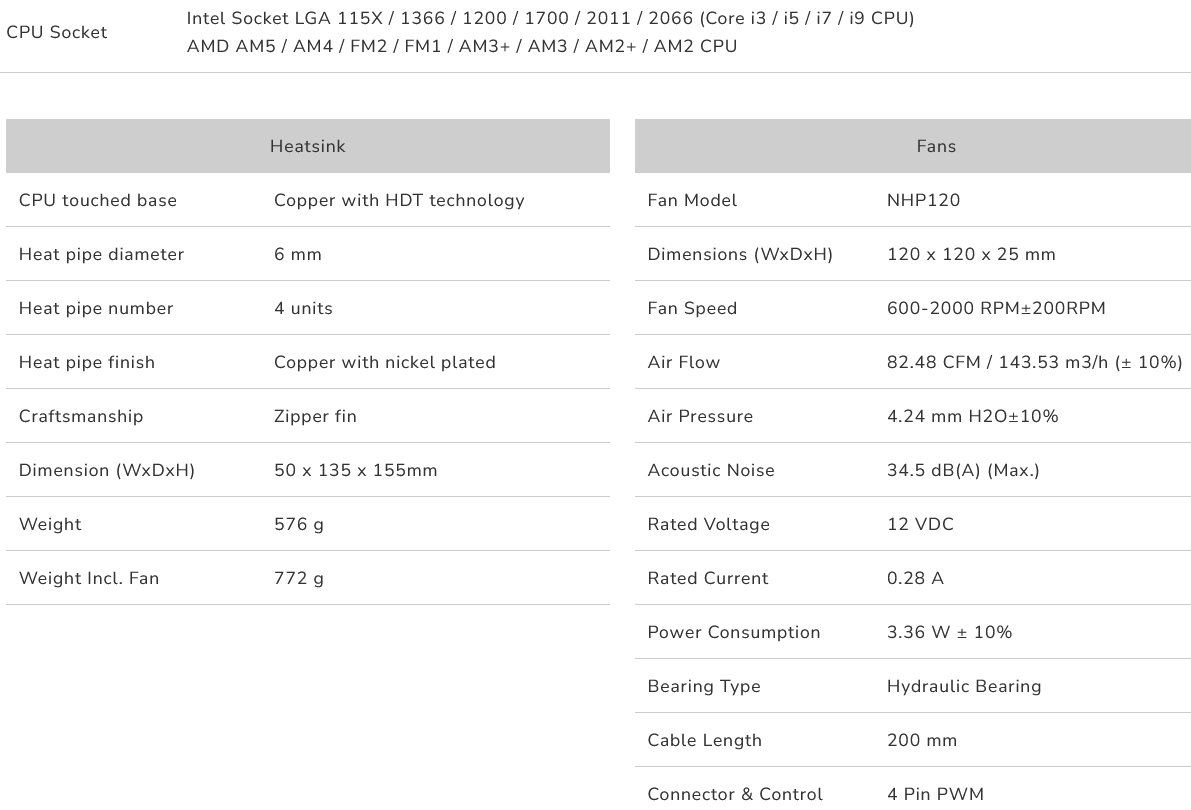This screenshot has width=1191, height=810.
Task: Select the NHP120 fan model value
Action: coord(923,200)
